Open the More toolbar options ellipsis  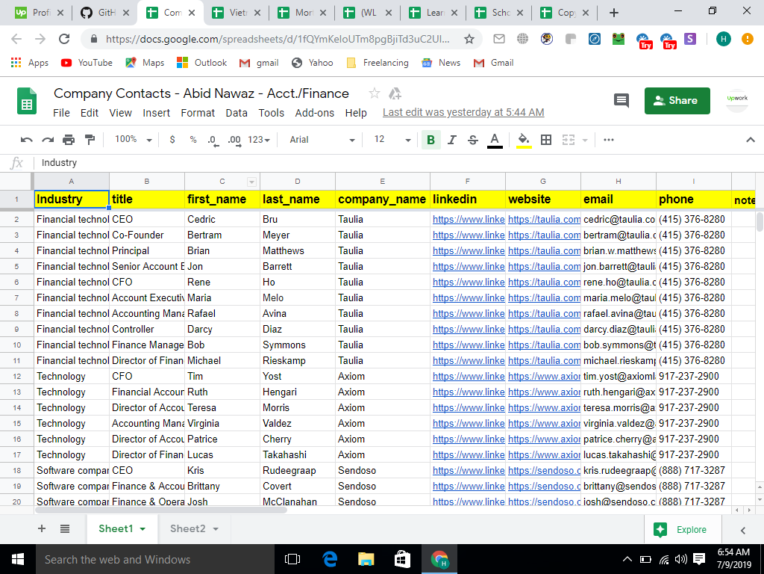coord(608,140)
